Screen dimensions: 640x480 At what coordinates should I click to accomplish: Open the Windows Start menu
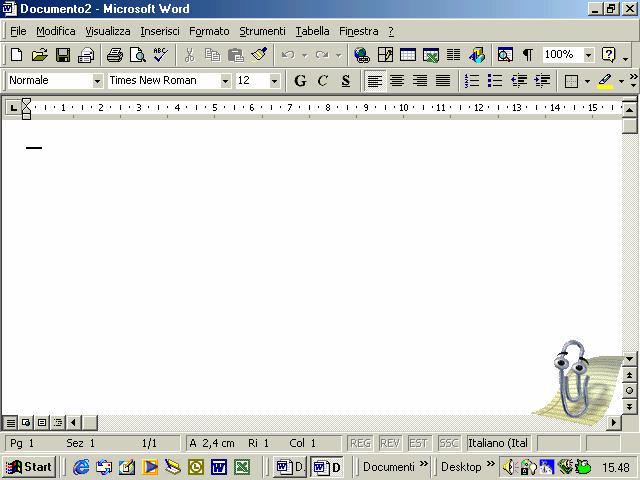click(x=29, y=467)
